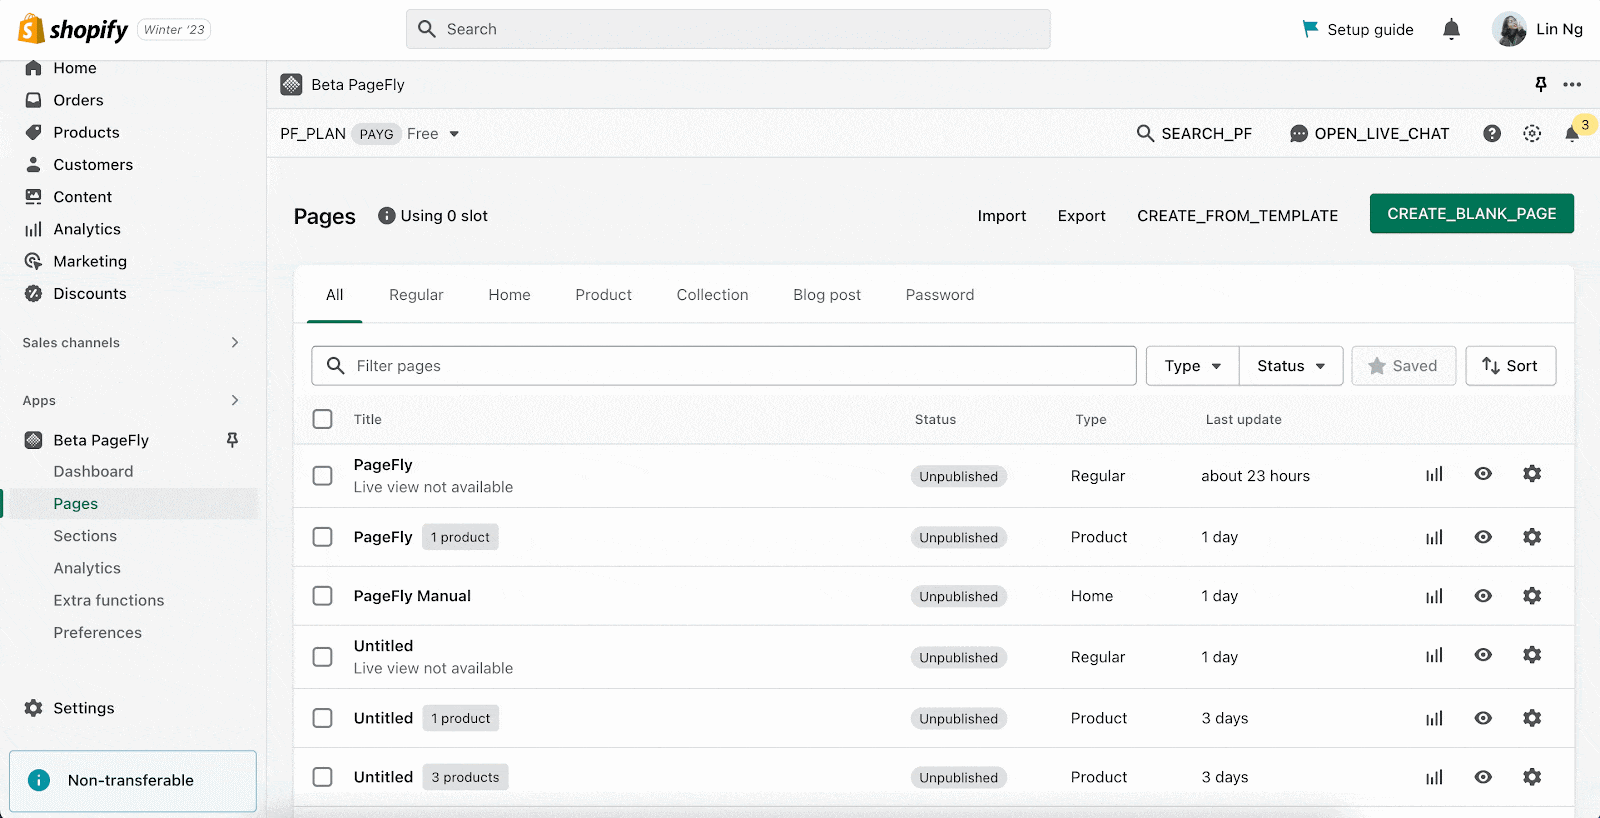1600x818 pixels.
Task: Click CREATE_FROM_TEMPLATE
Action: (1237, 216)
